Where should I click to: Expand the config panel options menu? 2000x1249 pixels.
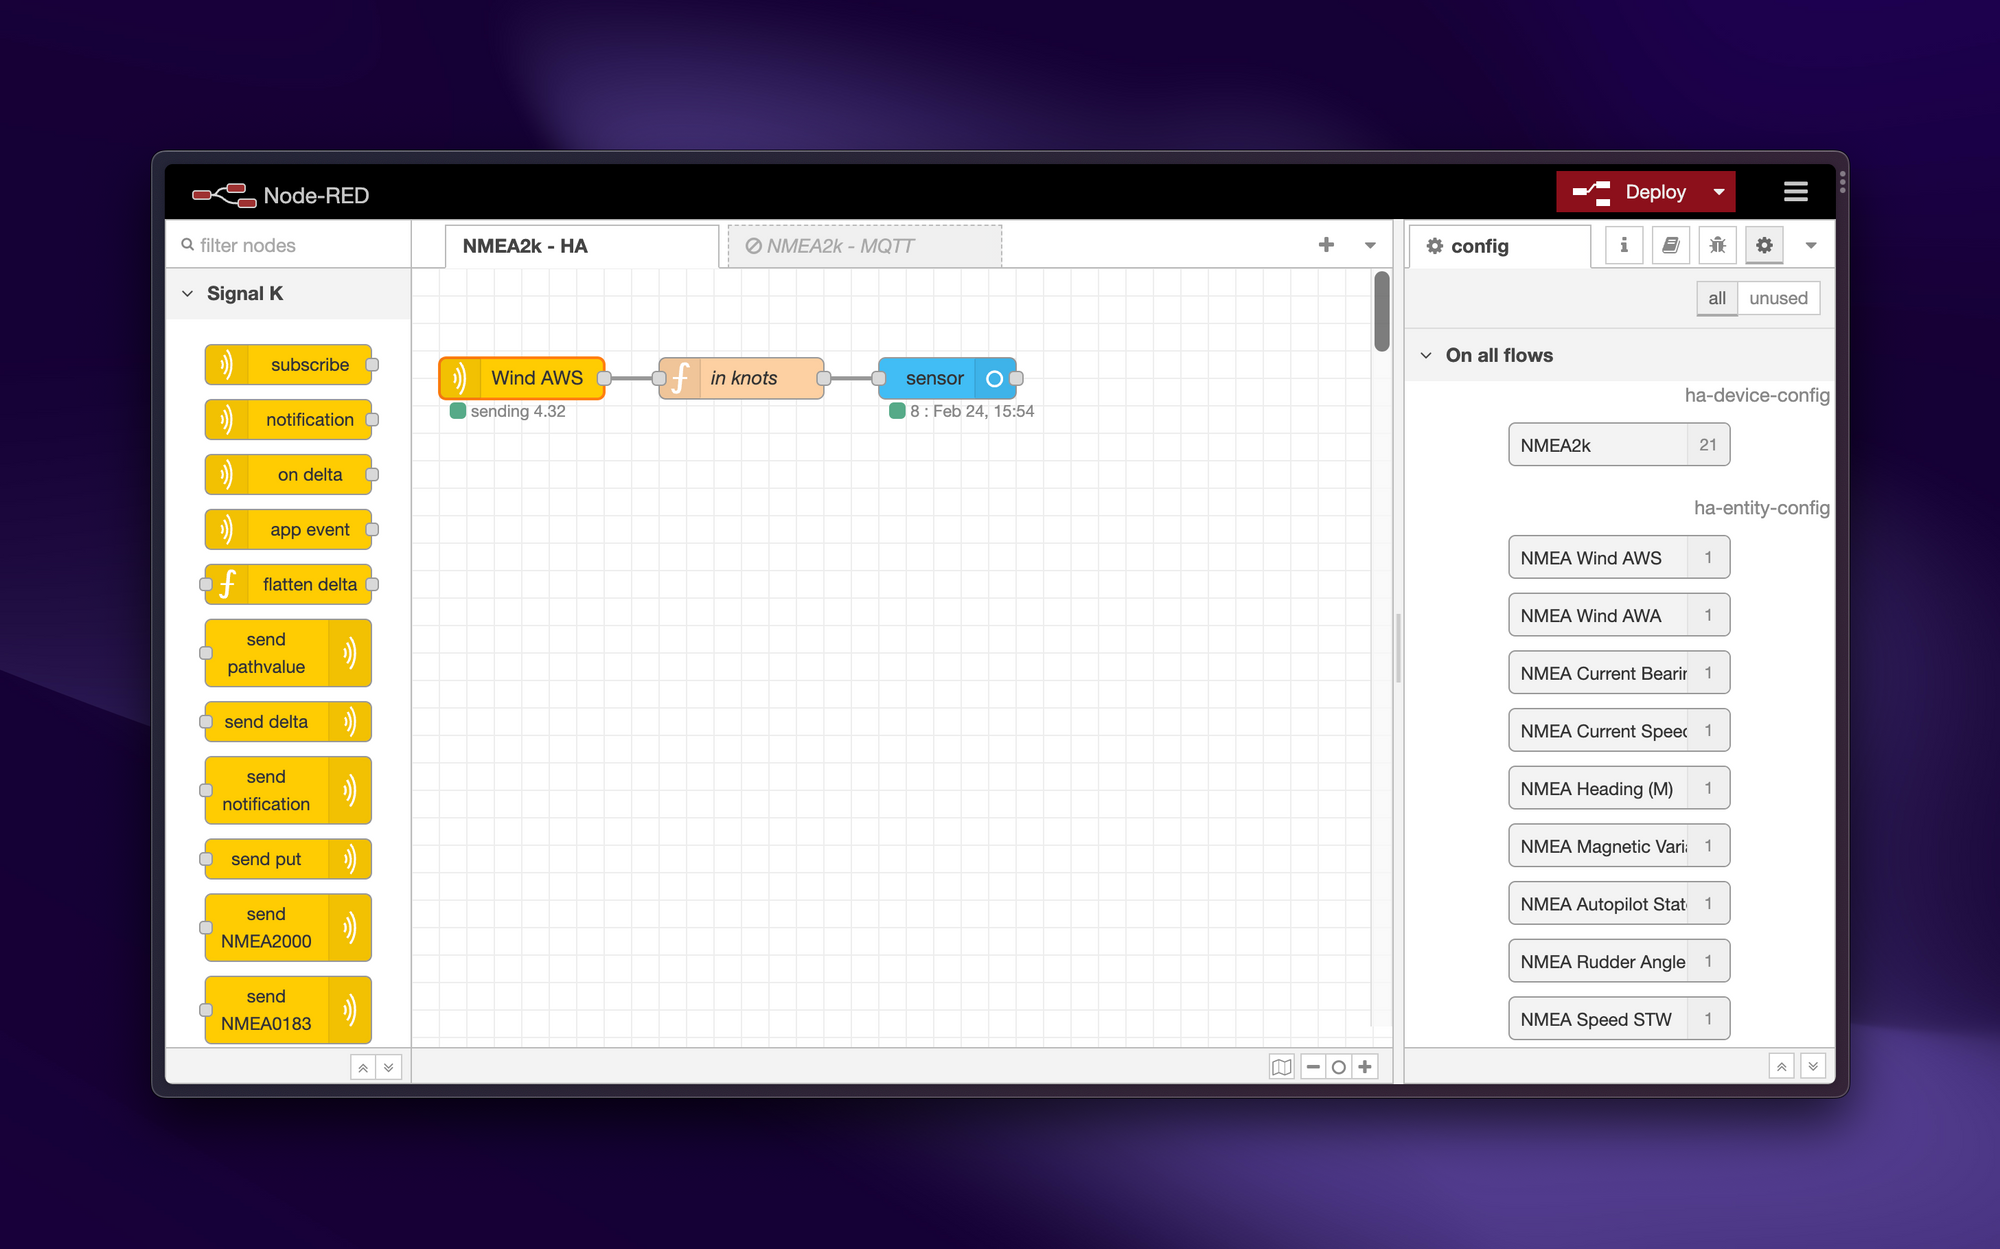tap(1810, 245)
